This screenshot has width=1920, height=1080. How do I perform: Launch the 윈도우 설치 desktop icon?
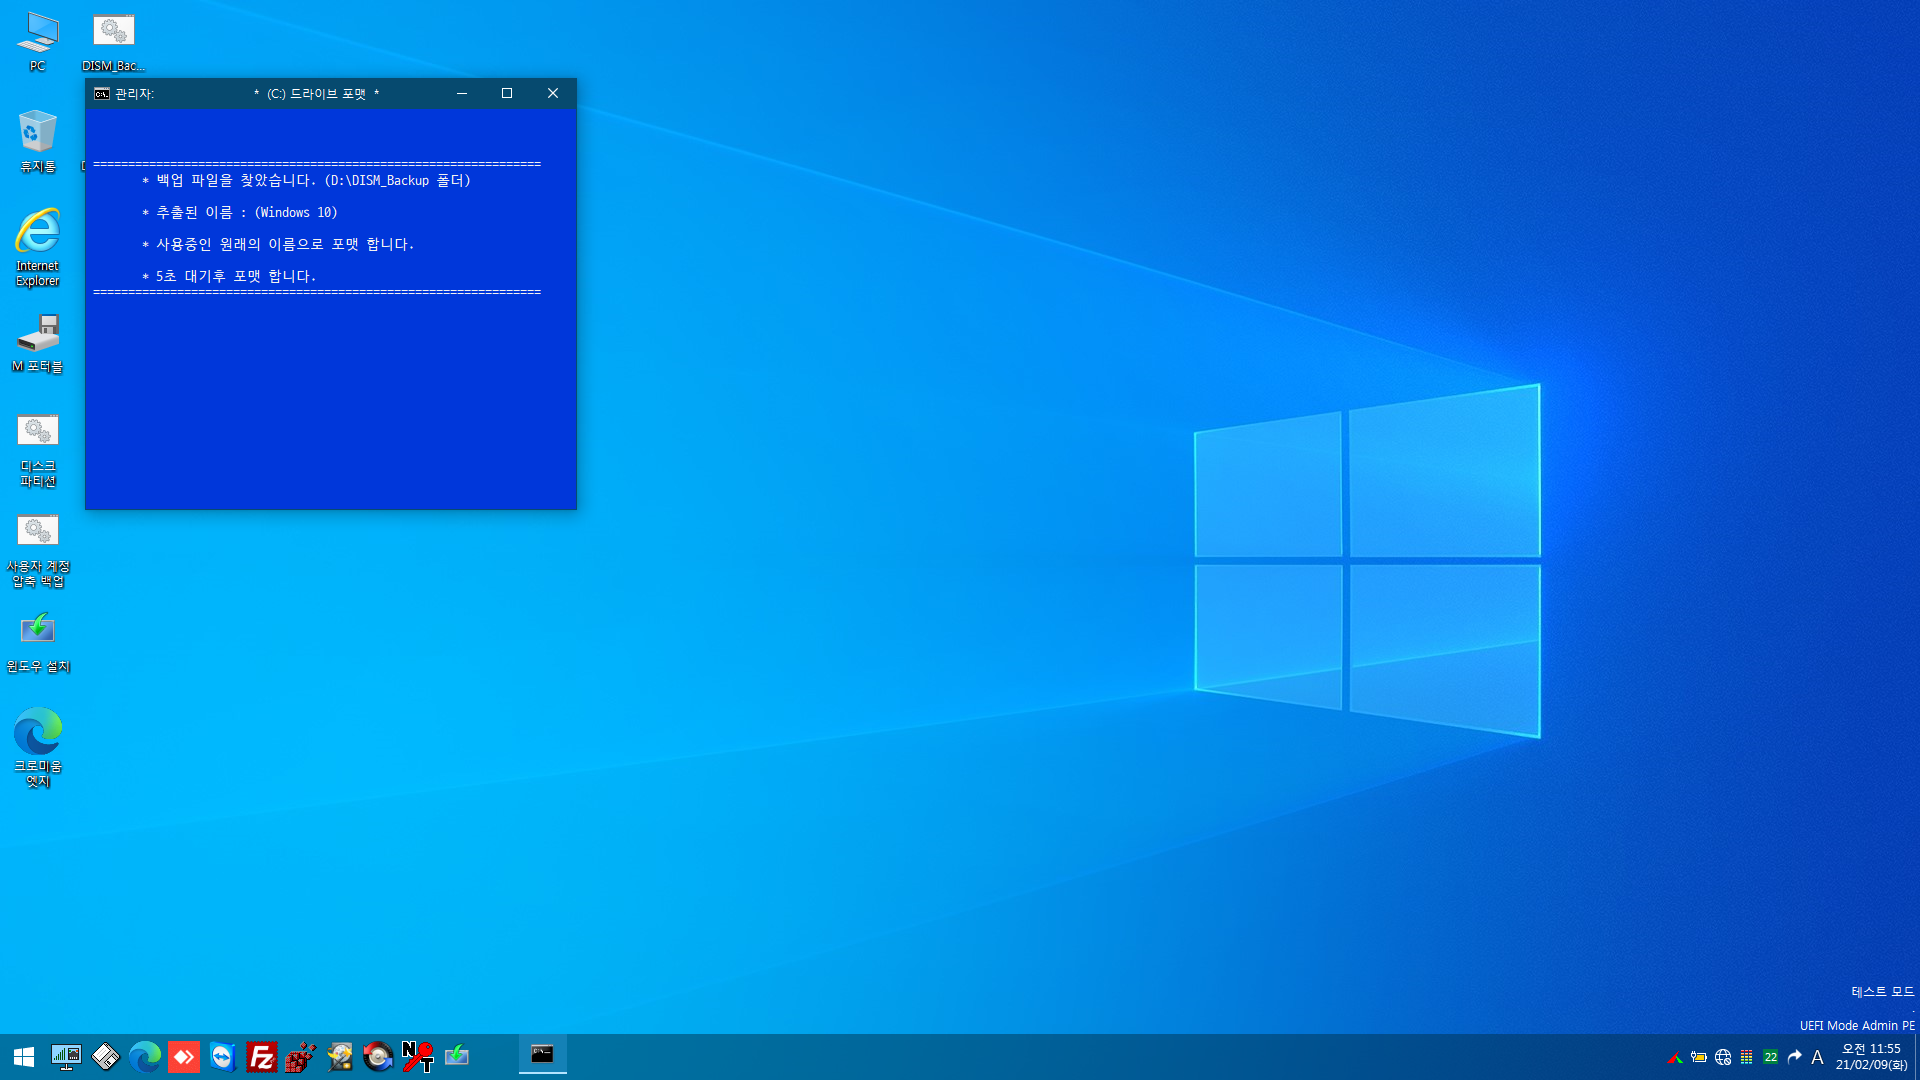coord(37,641)
